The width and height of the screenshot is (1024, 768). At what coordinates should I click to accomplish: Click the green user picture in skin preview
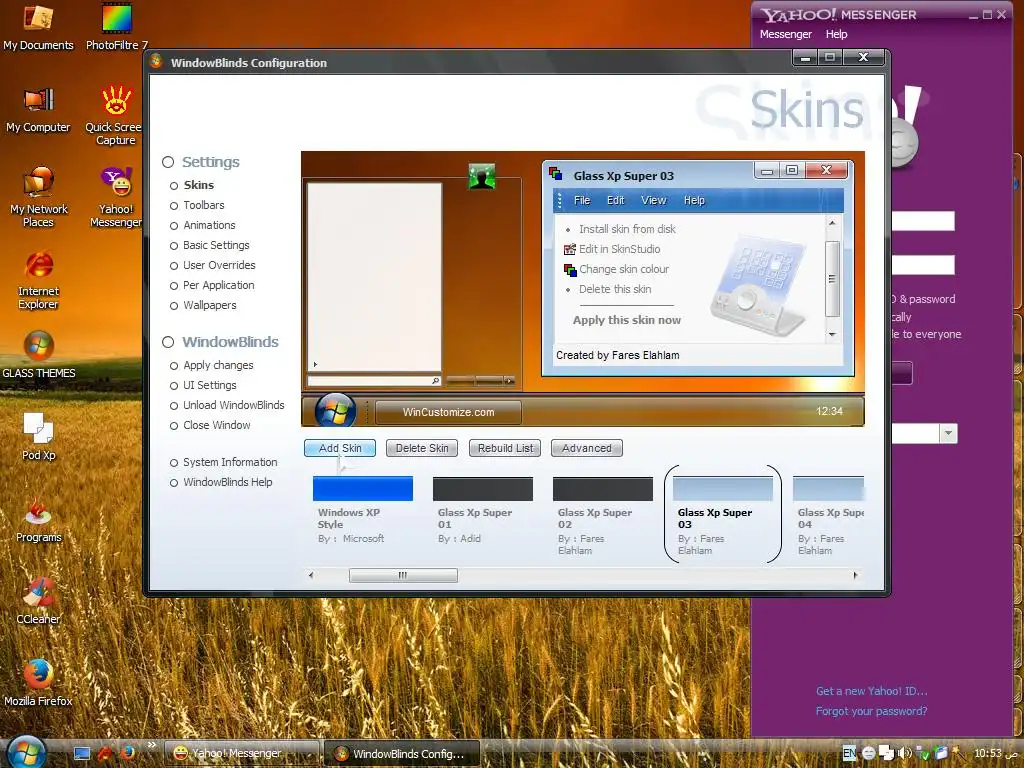coord(482,176)
